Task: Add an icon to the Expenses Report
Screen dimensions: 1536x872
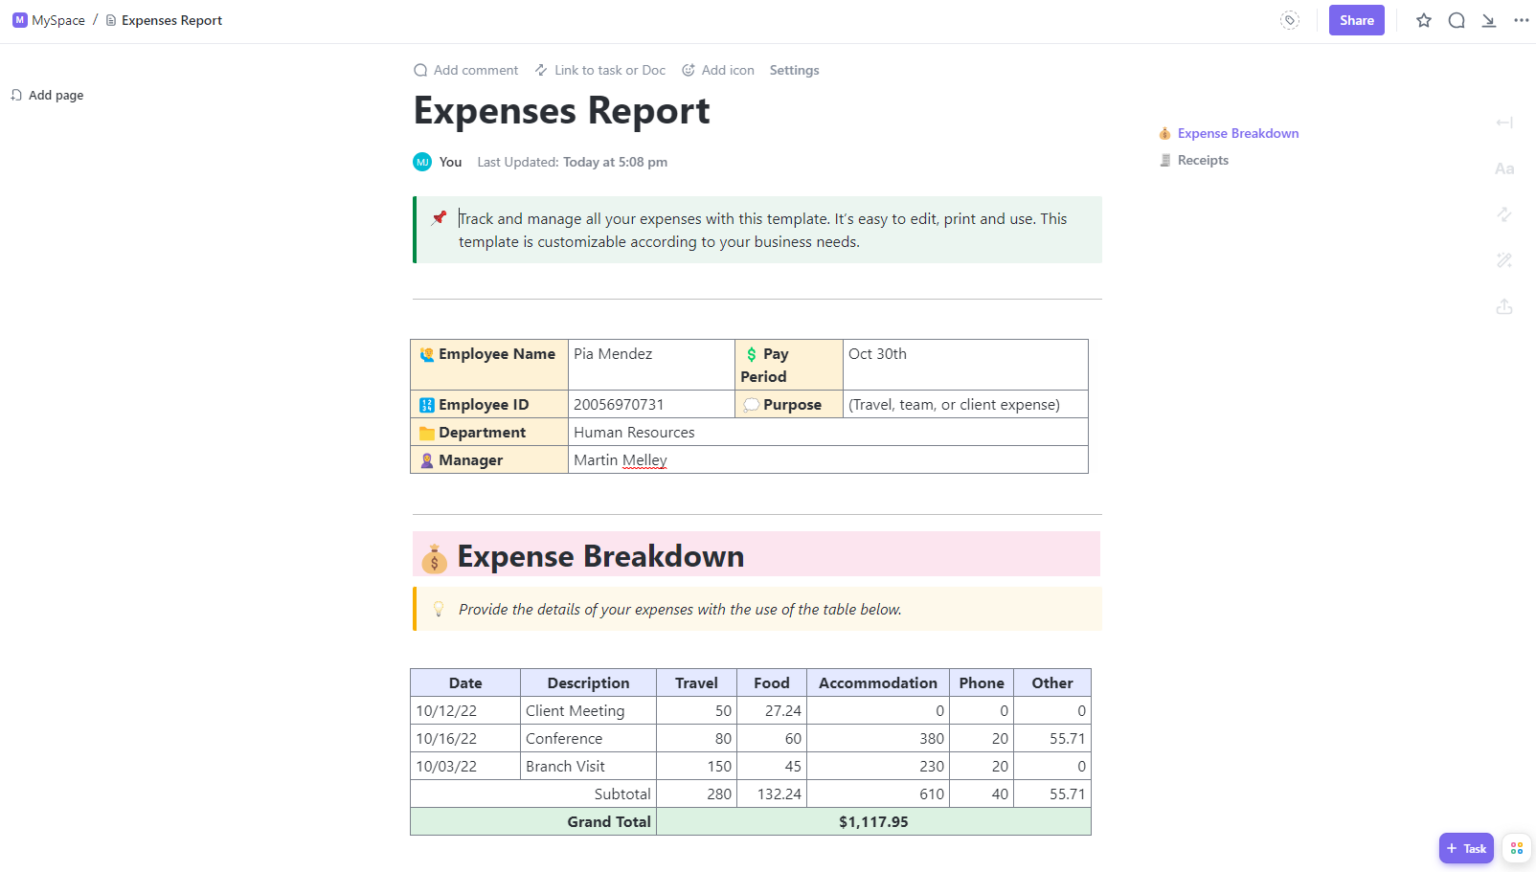Action: 718,70
